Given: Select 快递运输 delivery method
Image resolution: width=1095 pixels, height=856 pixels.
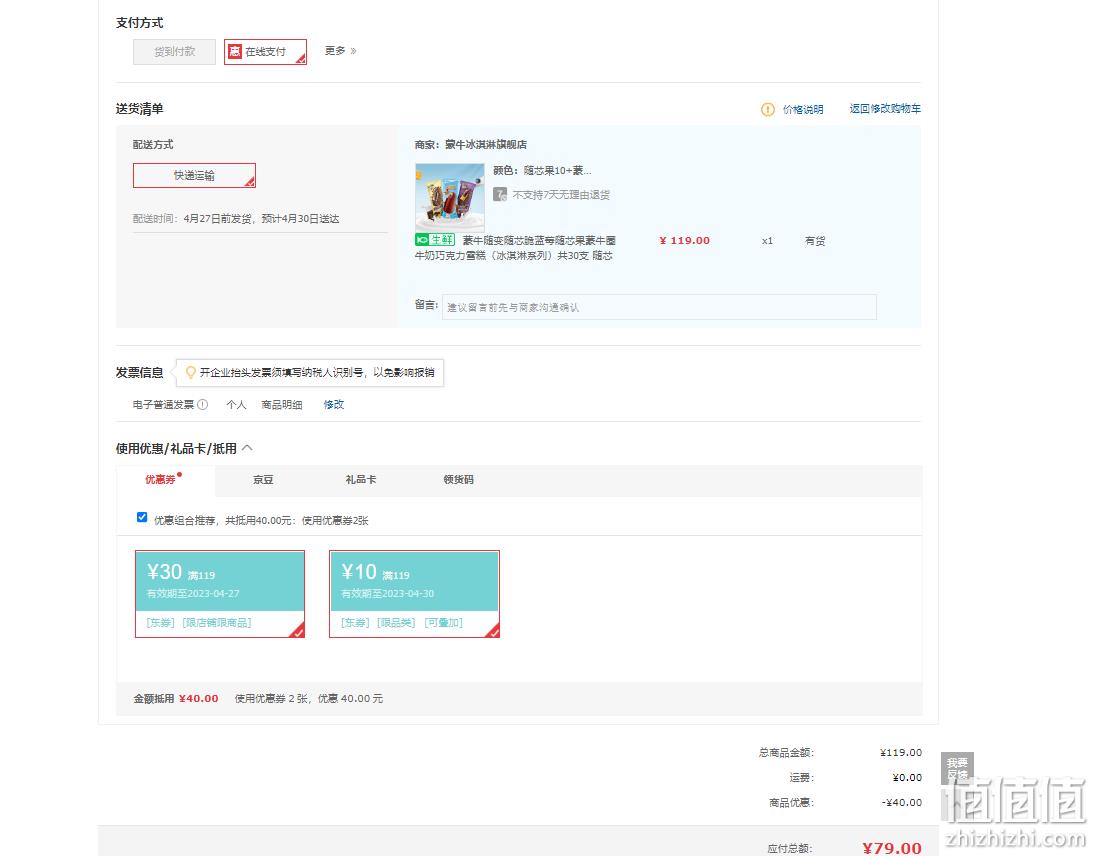Looking at the screenshot, I should pyautogui.click(x=194, y=175).
